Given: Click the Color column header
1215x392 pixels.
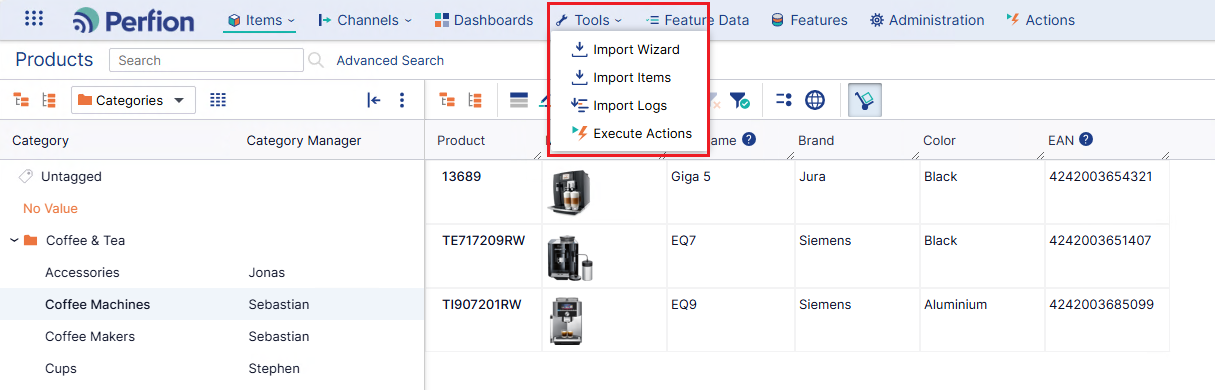Looking at the screenshot, I should 939,141.
